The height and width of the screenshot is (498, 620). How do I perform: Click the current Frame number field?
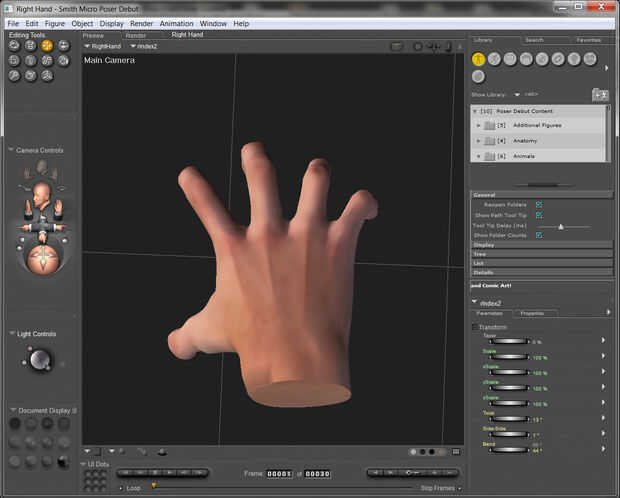coord(279,473)
